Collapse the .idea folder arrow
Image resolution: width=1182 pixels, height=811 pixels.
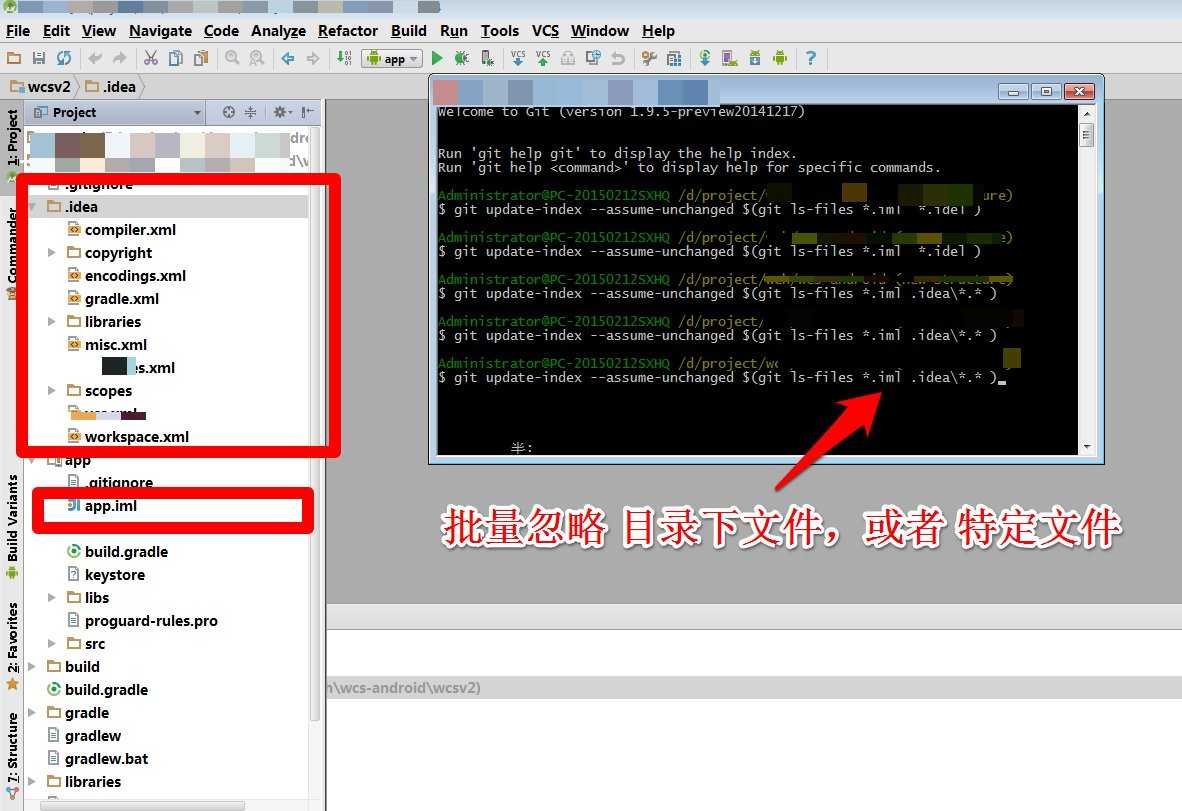pyautogui.click(x=33, y=207)
